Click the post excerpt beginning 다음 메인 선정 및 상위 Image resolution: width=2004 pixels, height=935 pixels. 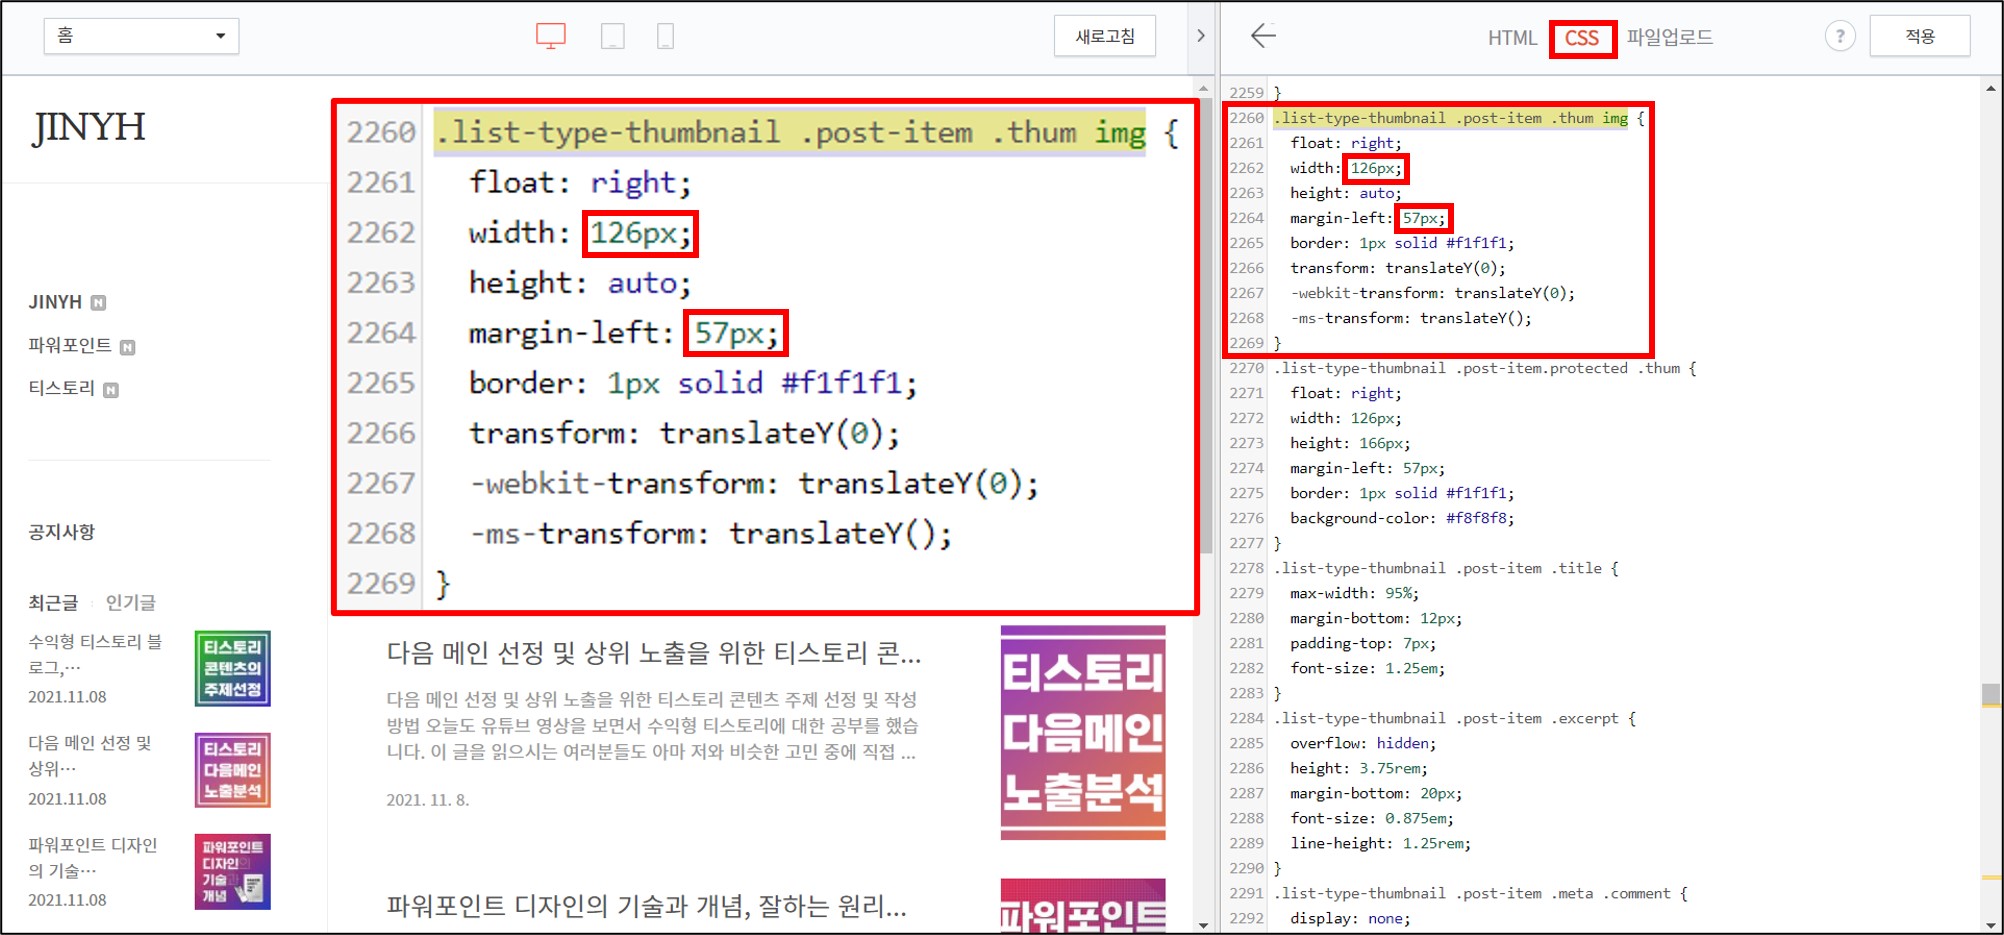652,725
